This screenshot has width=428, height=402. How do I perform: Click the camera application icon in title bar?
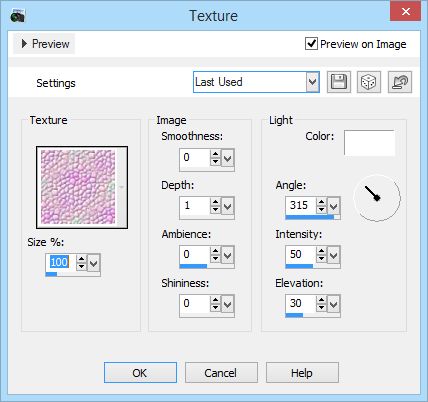point(17,16)
